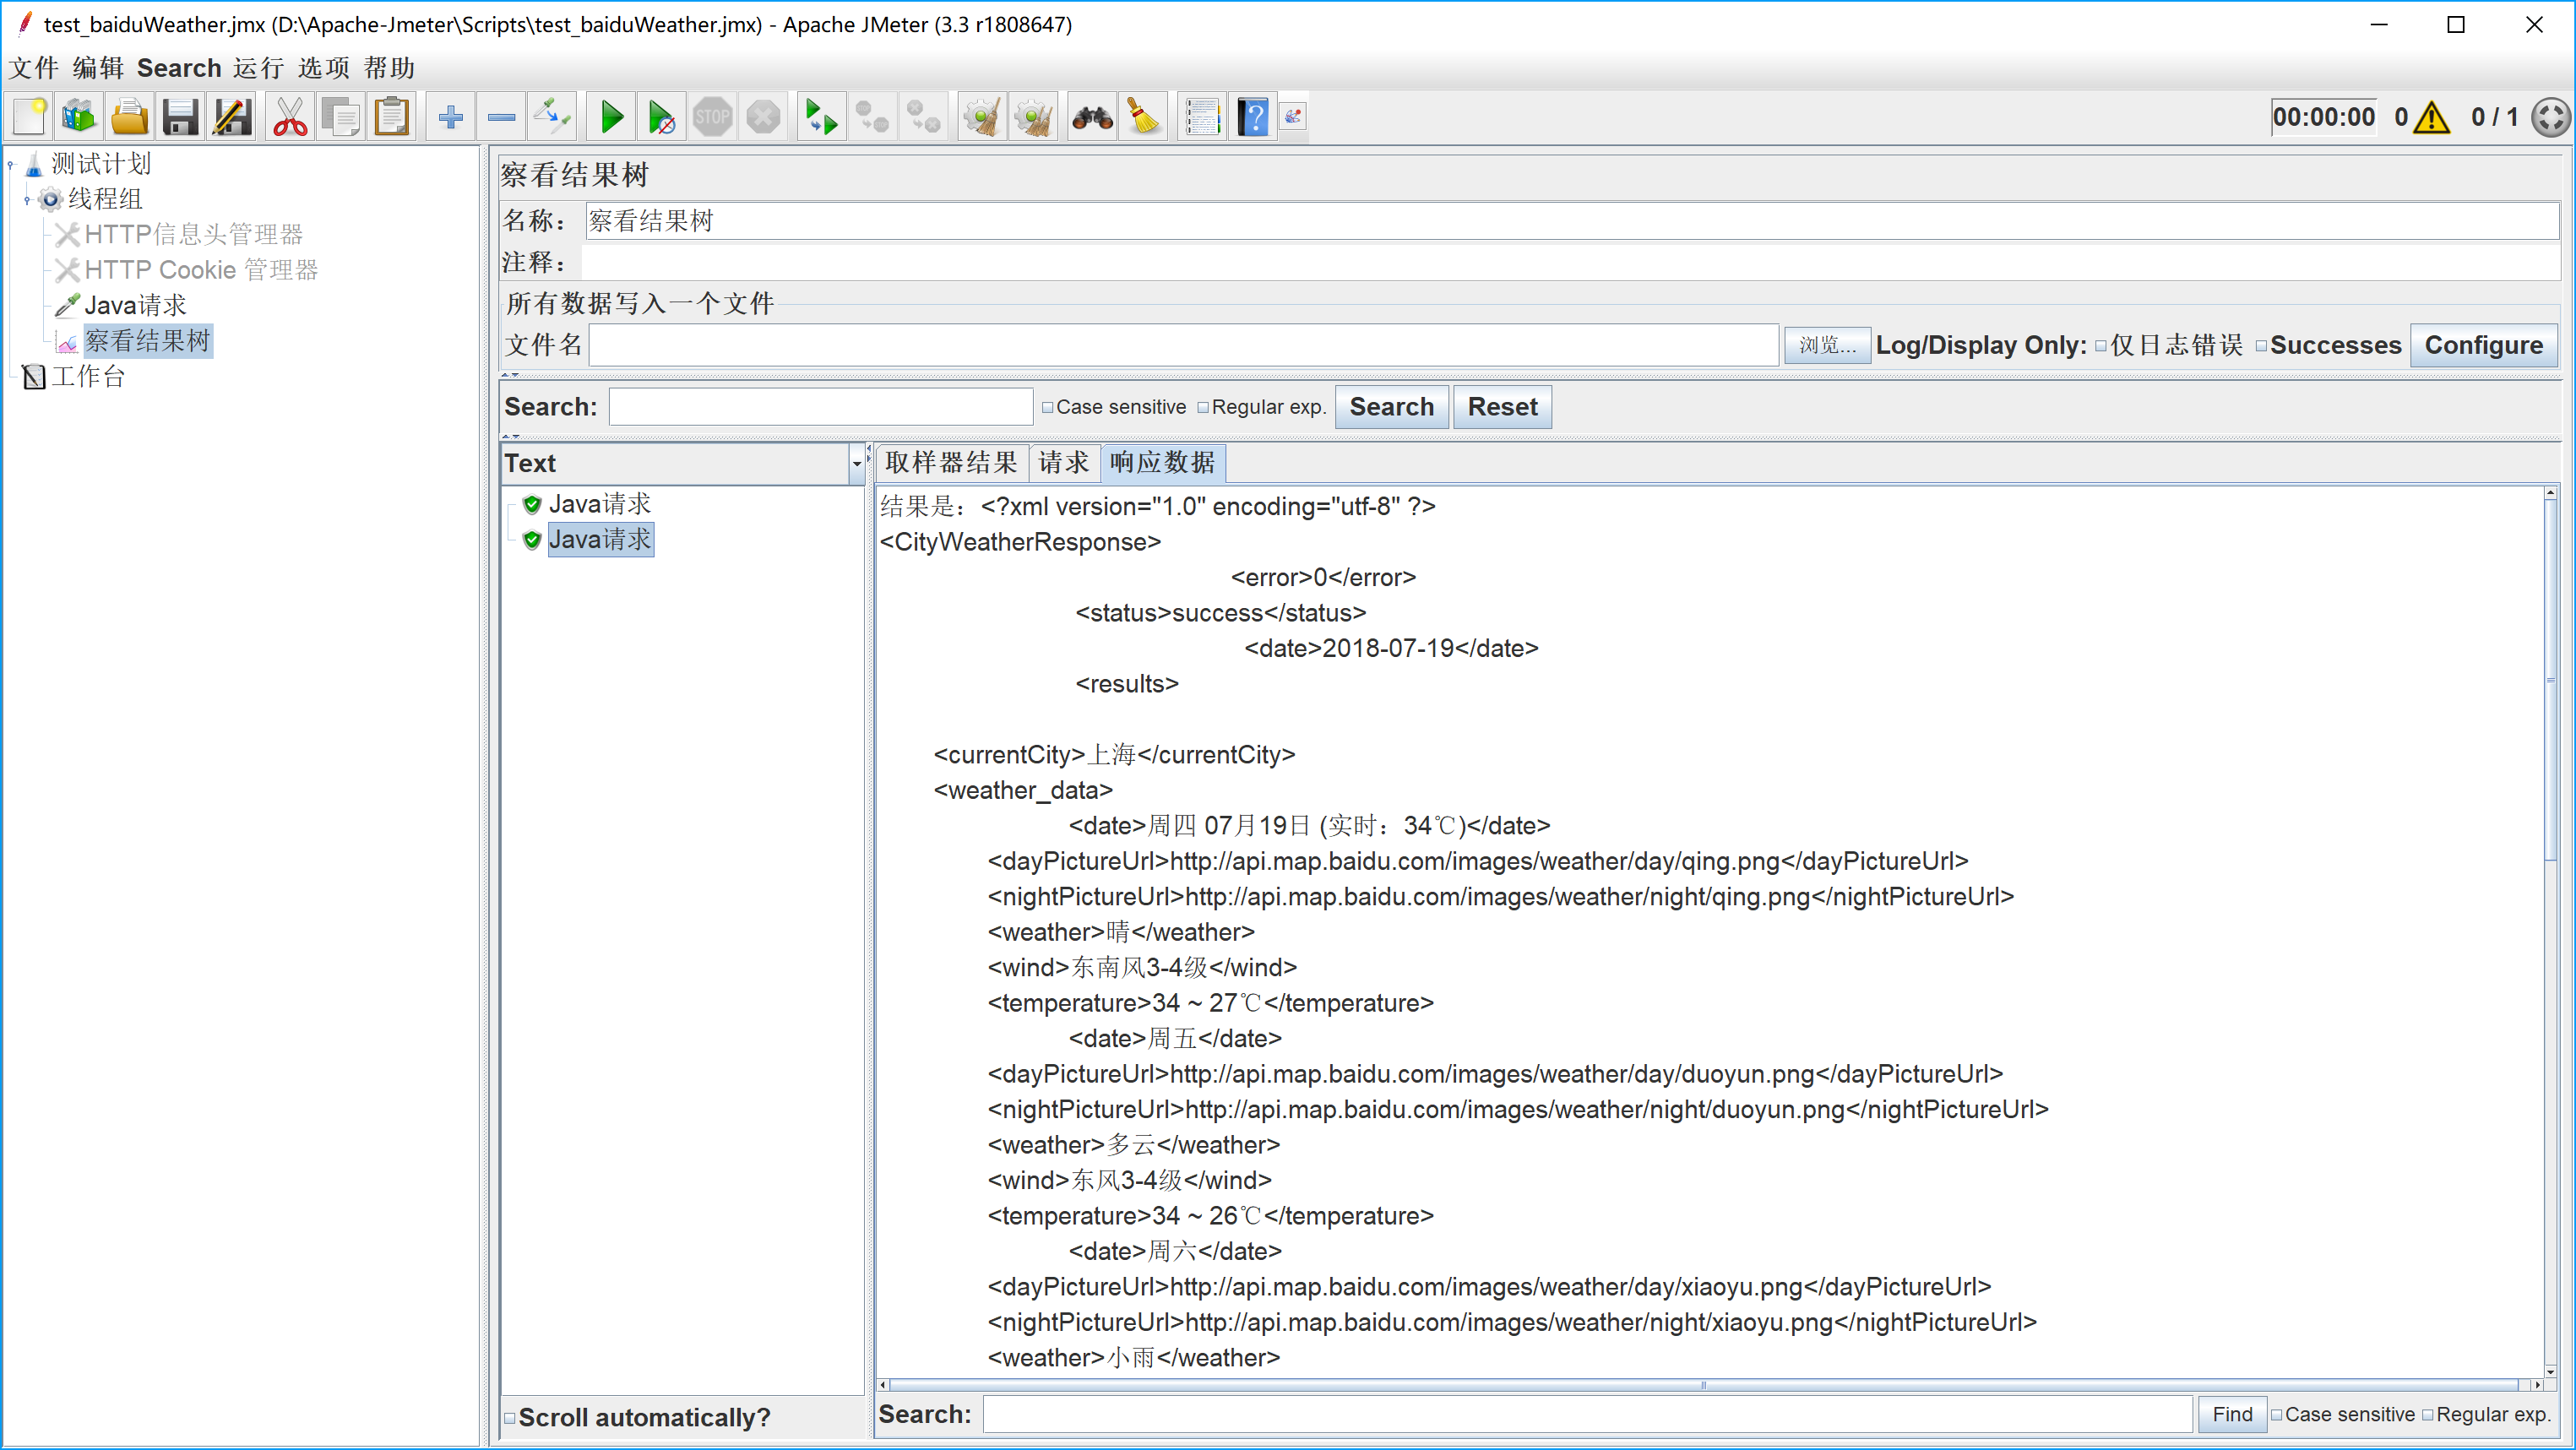Image resolution: width=2576 pixels, height=1450 pixels.
Task: Toggle the Scroll automatically checkbox
Action: coord(510,1418)
